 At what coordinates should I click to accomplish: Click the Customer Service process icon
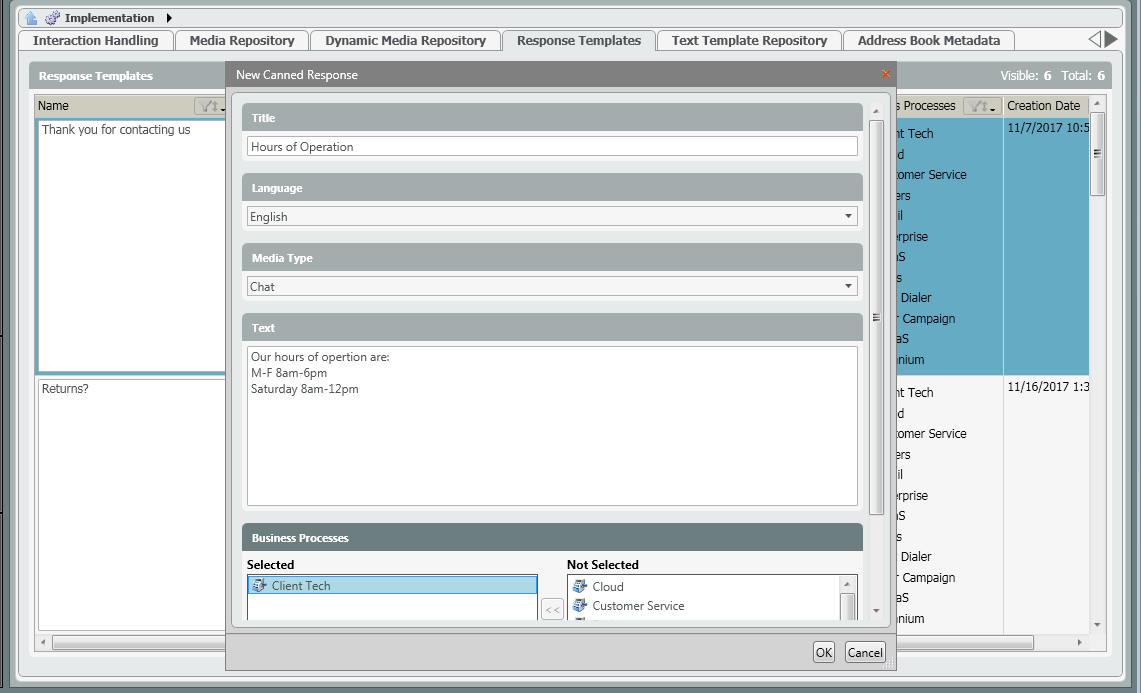(580, 606)
